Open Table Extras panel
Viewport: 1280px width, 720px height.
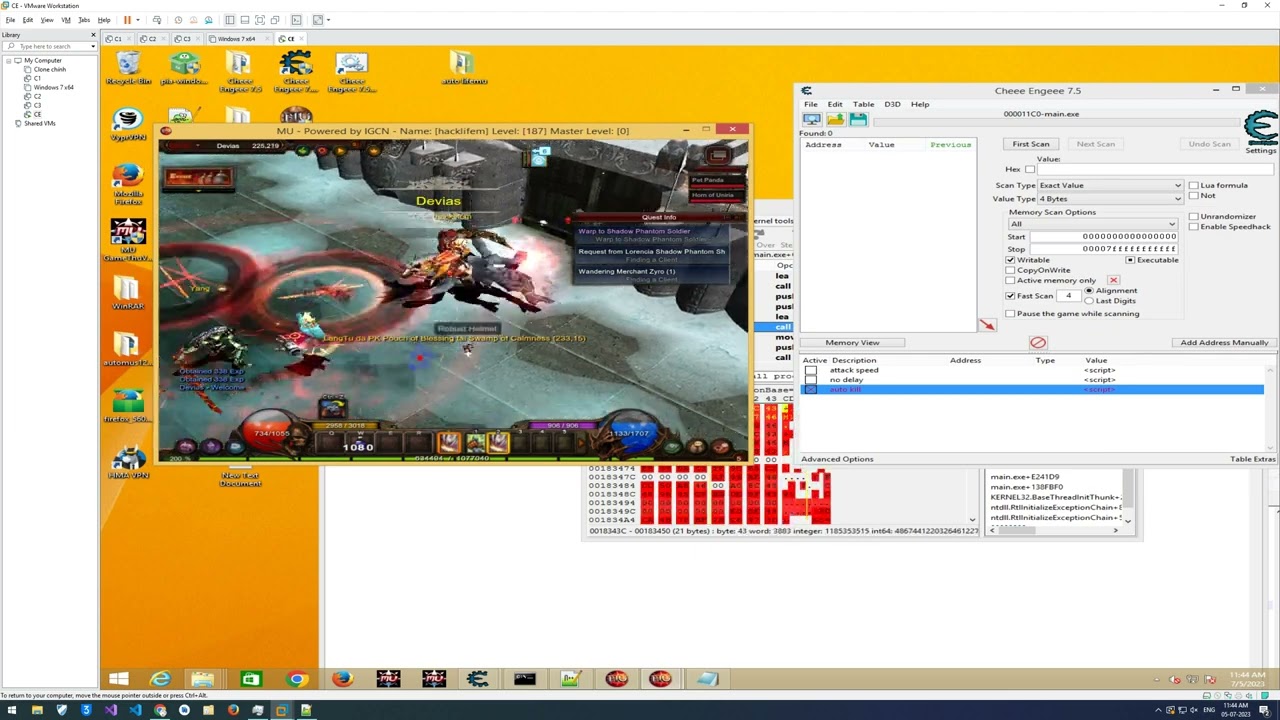1253,459
